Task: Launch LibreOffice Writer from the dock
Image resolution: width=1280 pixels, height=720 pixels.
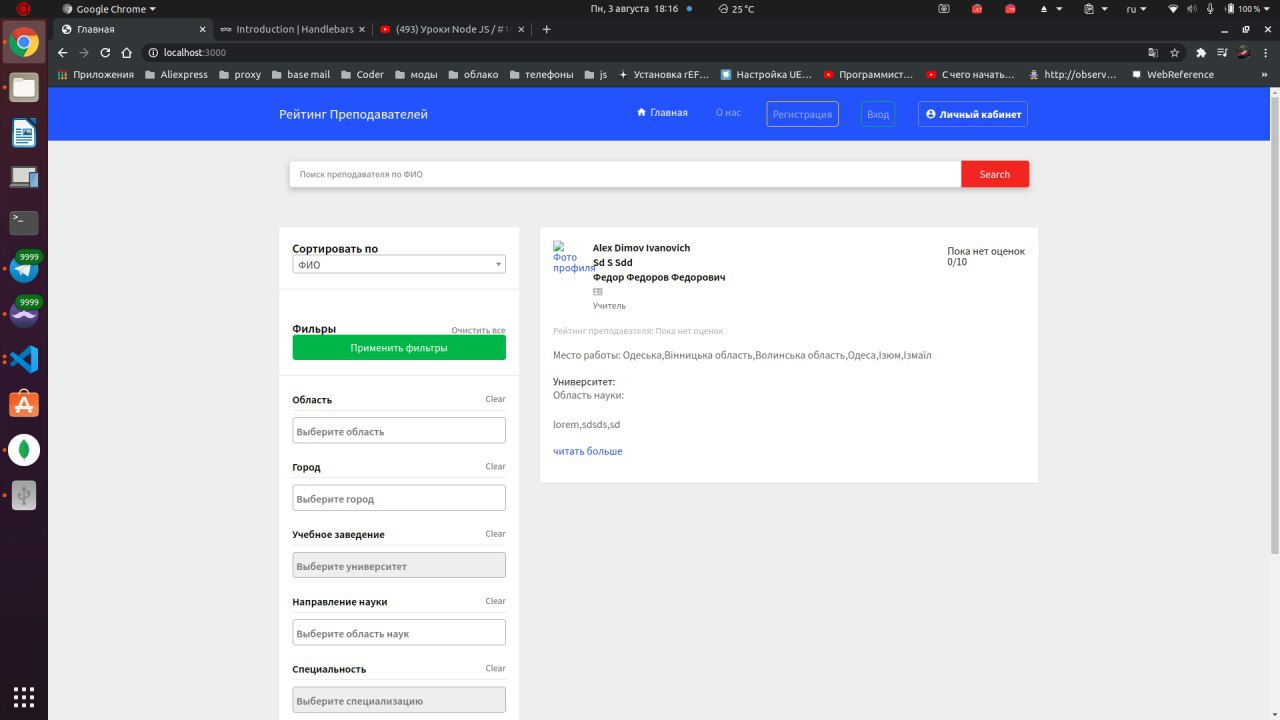Action: point(24,132)
